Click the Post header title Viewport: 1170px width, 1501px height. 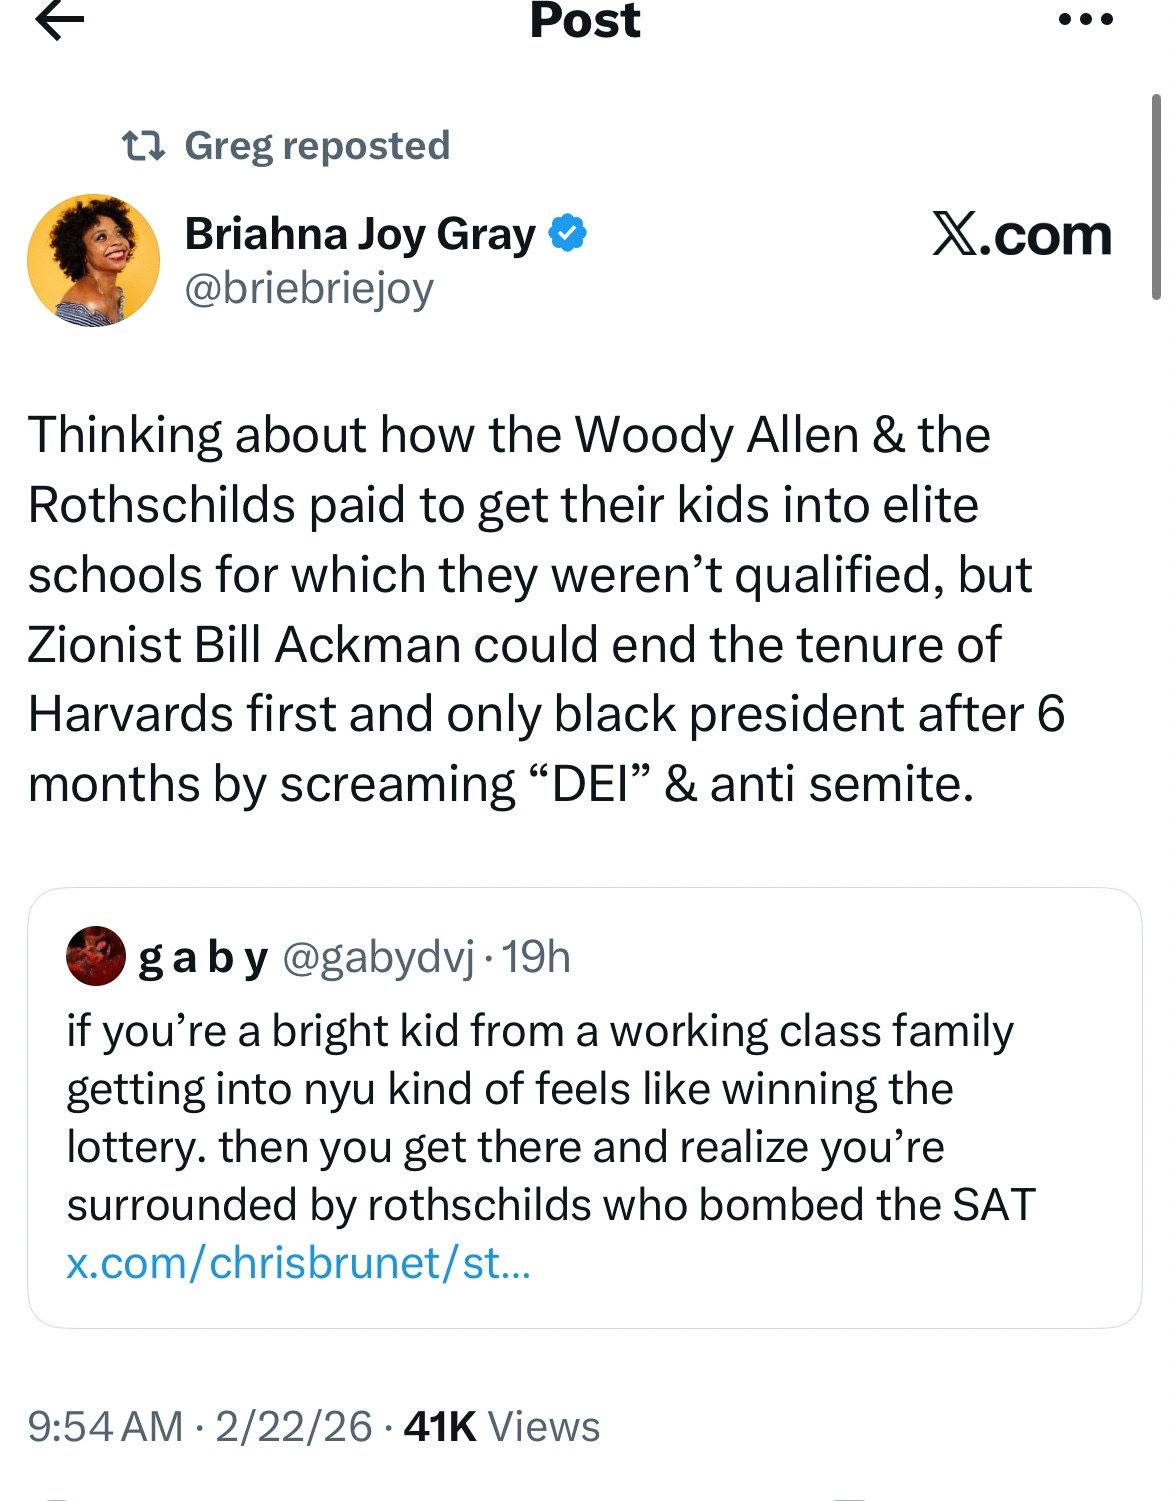point(584,20)
